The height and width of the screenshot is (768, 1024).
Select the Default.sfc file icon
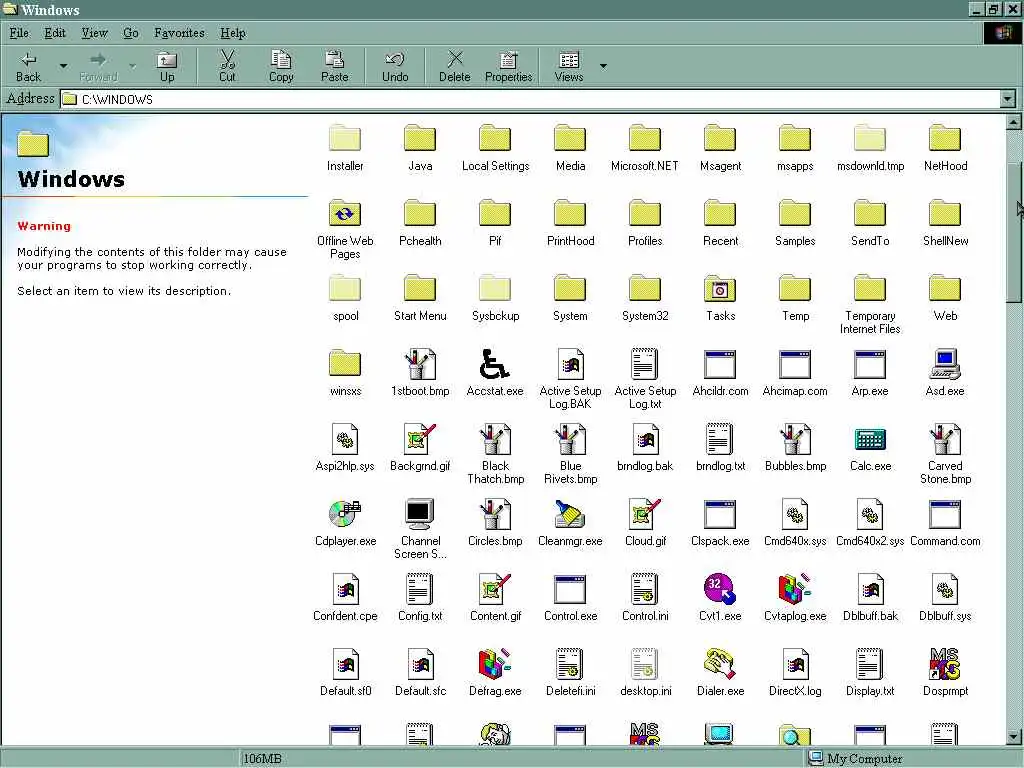(419, 664)
